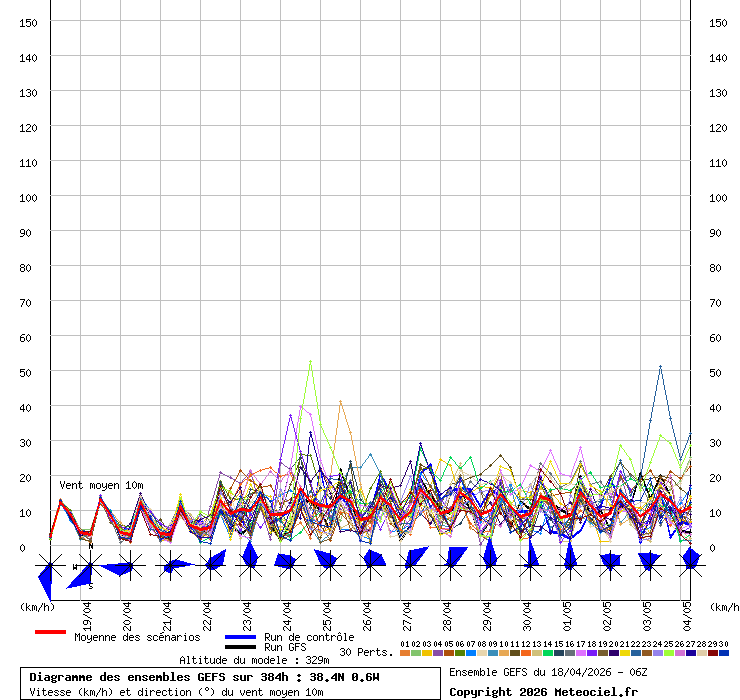Click the Copyright 2026 Meteociel.fr text
Image resolution: width=740 pixels, height=700 pixels.
pos(543,691)
